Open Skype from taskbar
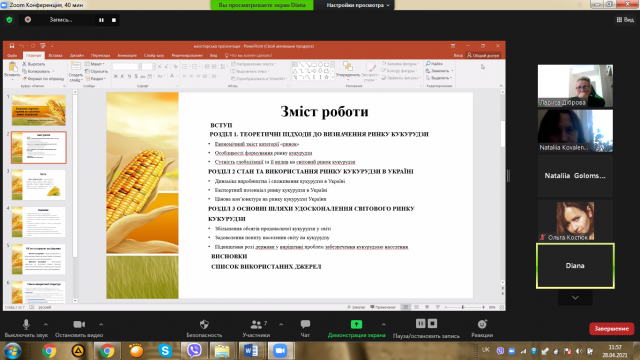The width and height of the screenshot is (640, 360). 165,351
